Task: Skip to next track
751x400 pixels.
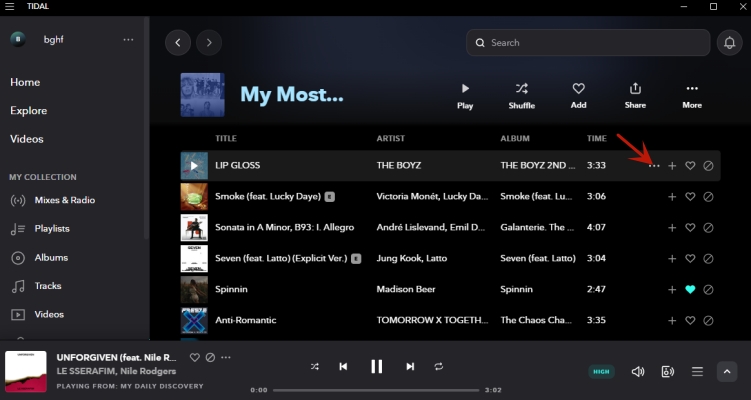Action: point(410,366)
